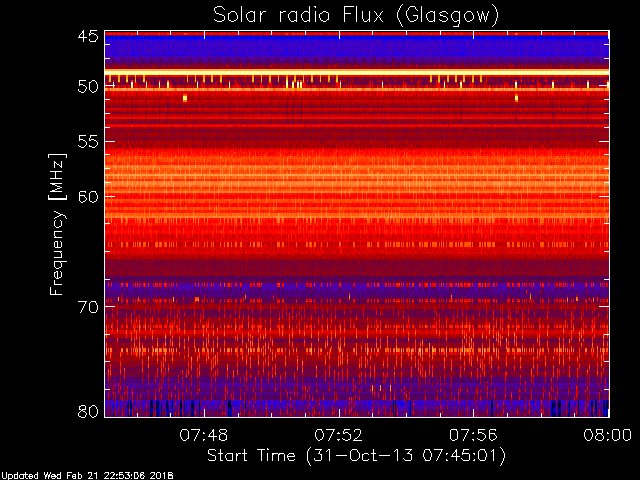Viewport: 640px width, 480px height.
Task: Click the 50 frequency tick label
Action: [x=87, y=87]
